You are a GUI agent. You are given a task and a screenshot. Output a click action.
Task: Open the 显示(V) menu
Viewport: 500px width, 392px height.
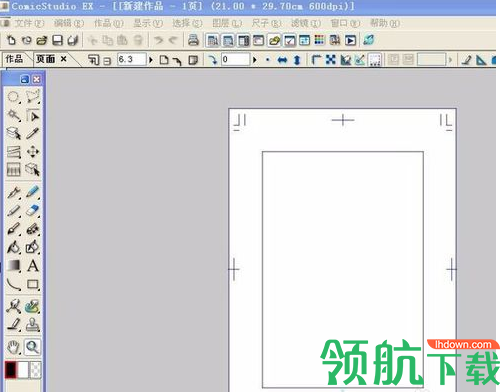(x=148, y=23)
